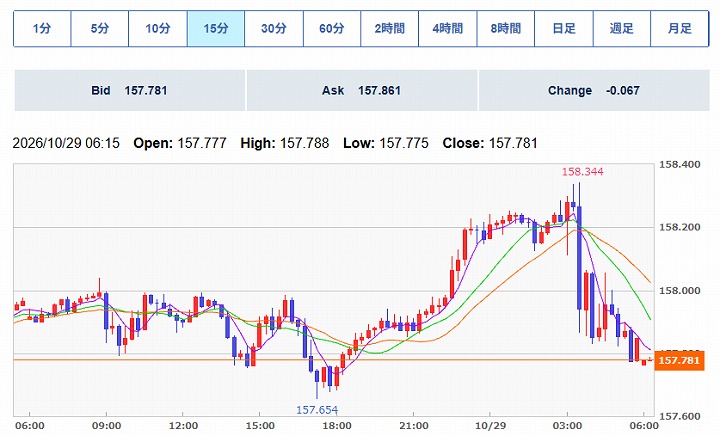Click the Ask 157.861 price panel

[x=362, y=90]
